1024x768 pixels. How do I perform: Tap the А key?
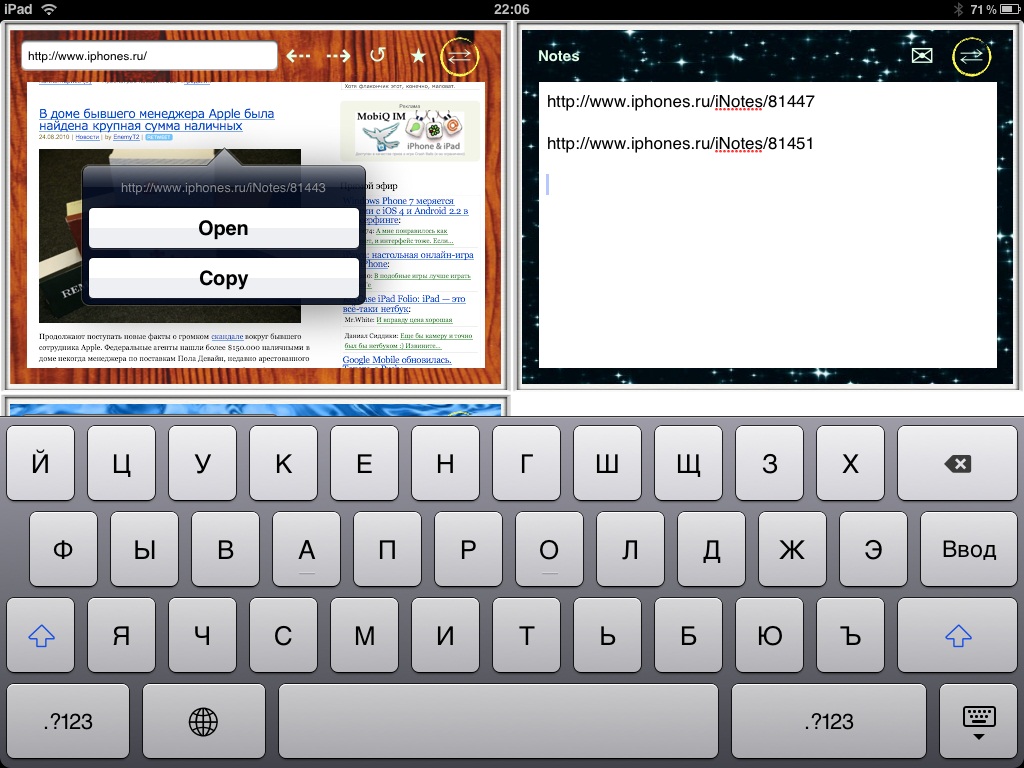pos(306,549)
